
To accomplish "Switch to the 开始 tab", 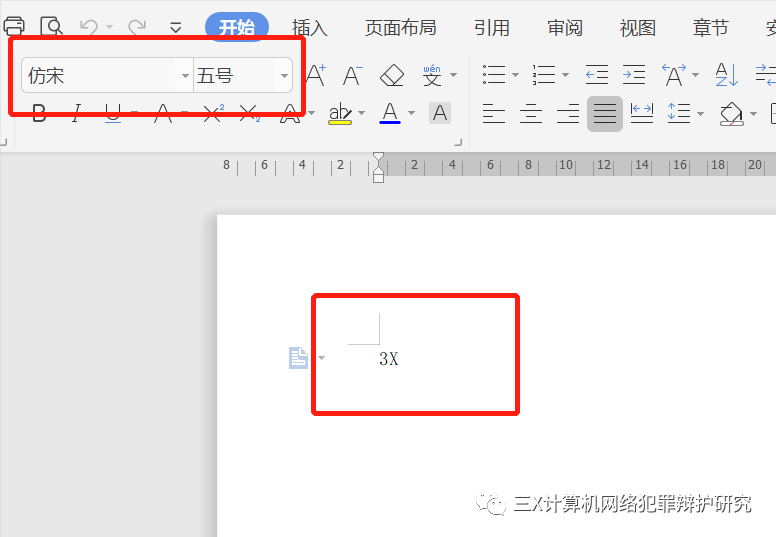I will click(x=237, y=27).
